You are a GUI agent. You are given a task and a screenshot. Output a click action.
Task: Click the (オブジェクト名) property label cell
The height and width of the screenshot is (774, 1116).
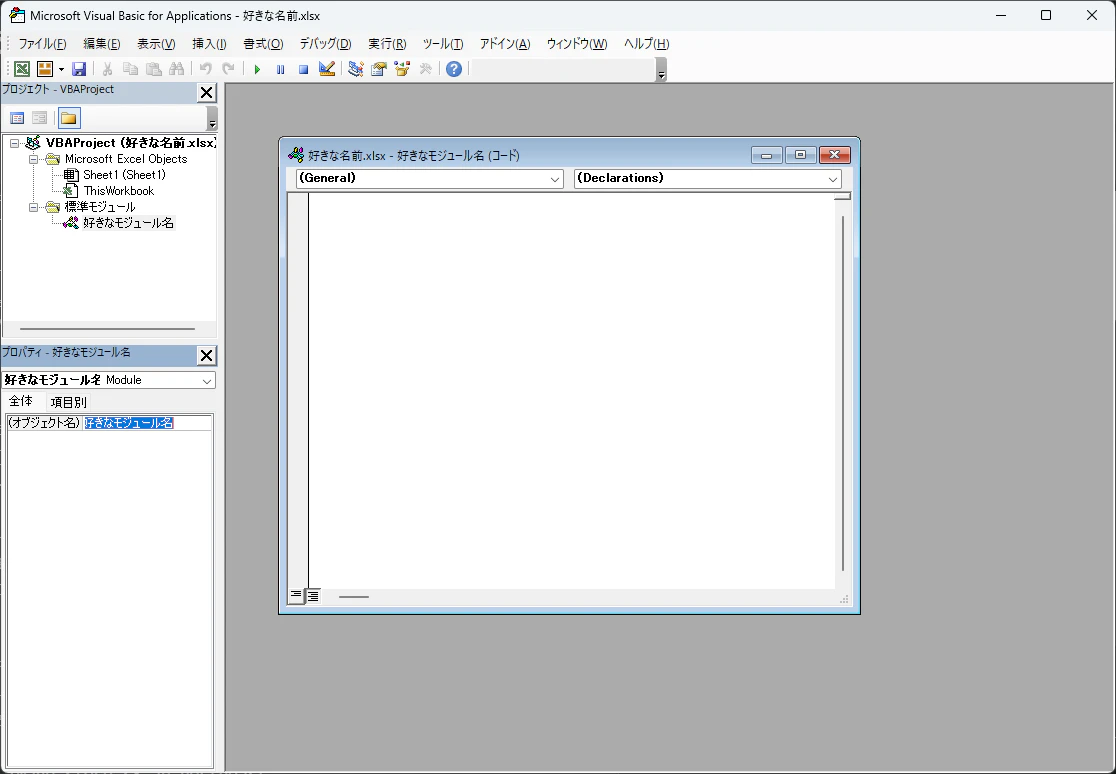click(x=44, y=423)
